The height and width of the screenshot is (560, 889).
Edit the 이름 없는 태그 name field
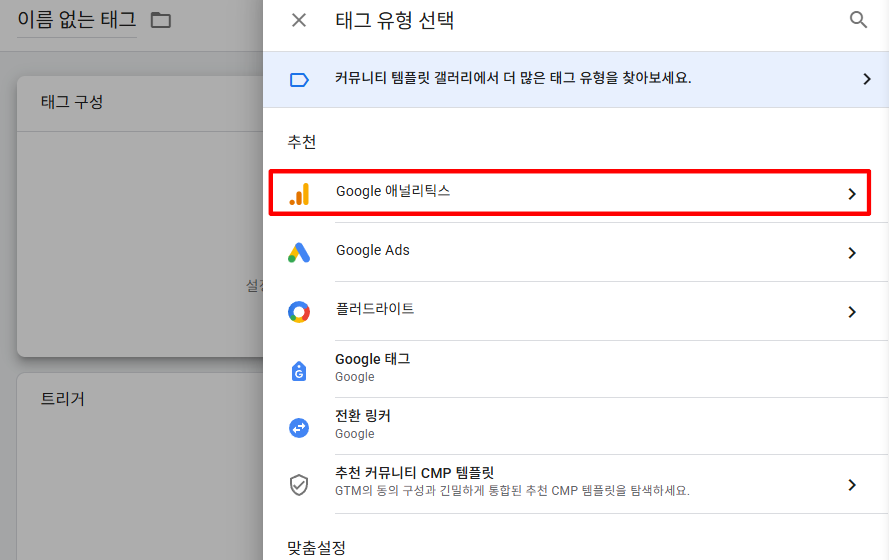click(x=77, y=20)
